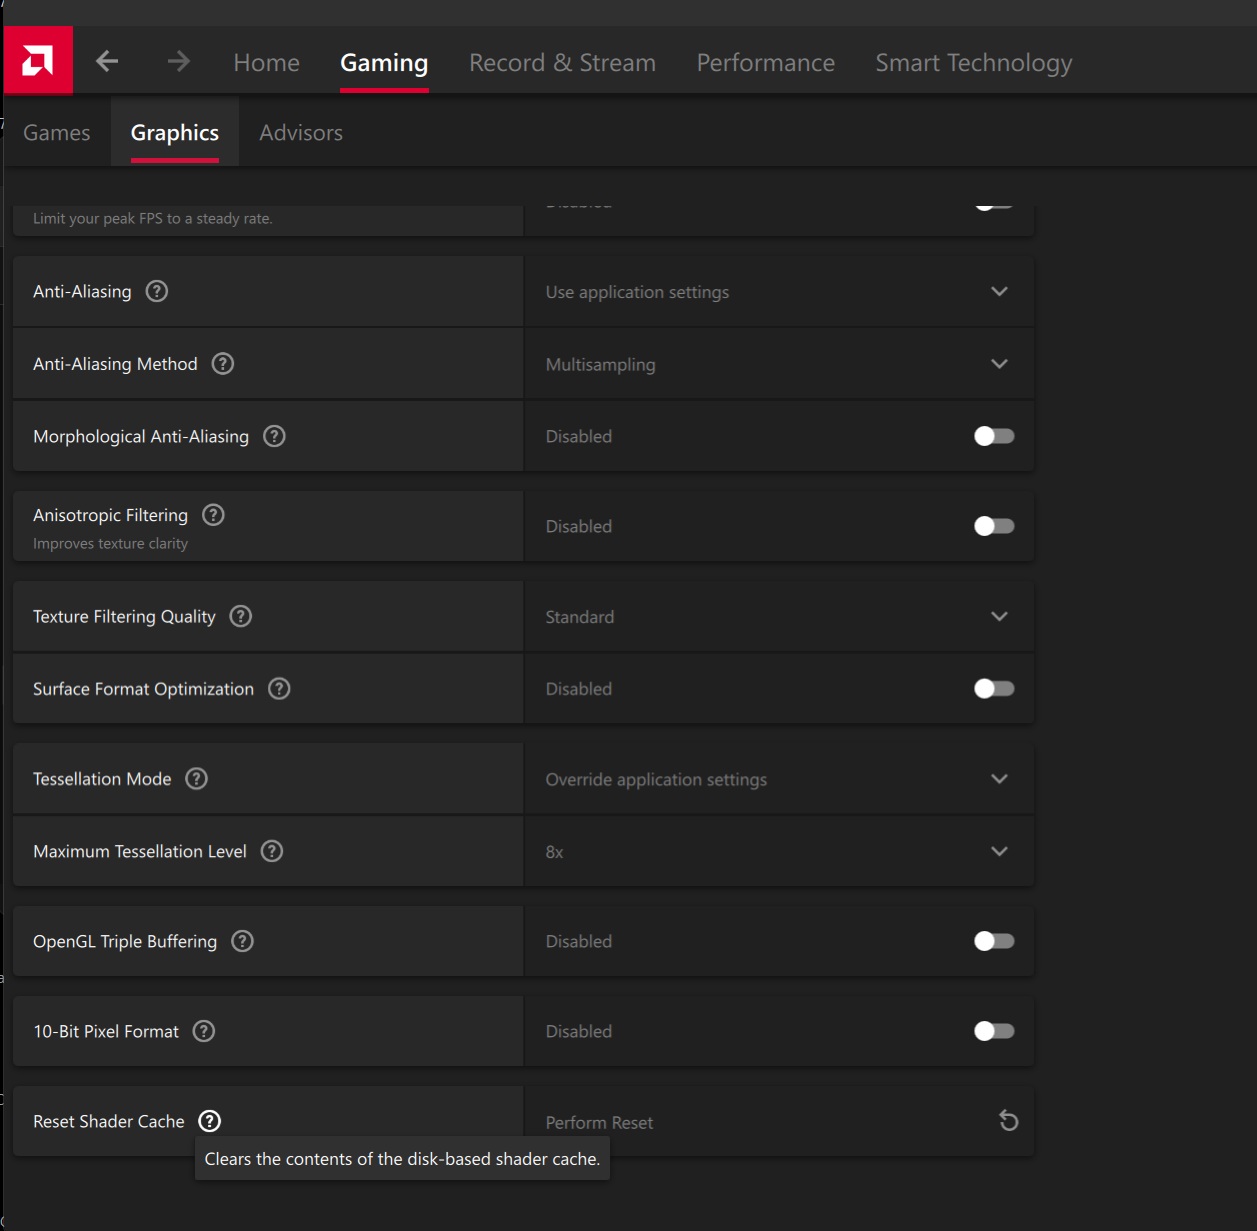Open Anti-Aliasing 'Use application settings' dropdown

[779, 292]
